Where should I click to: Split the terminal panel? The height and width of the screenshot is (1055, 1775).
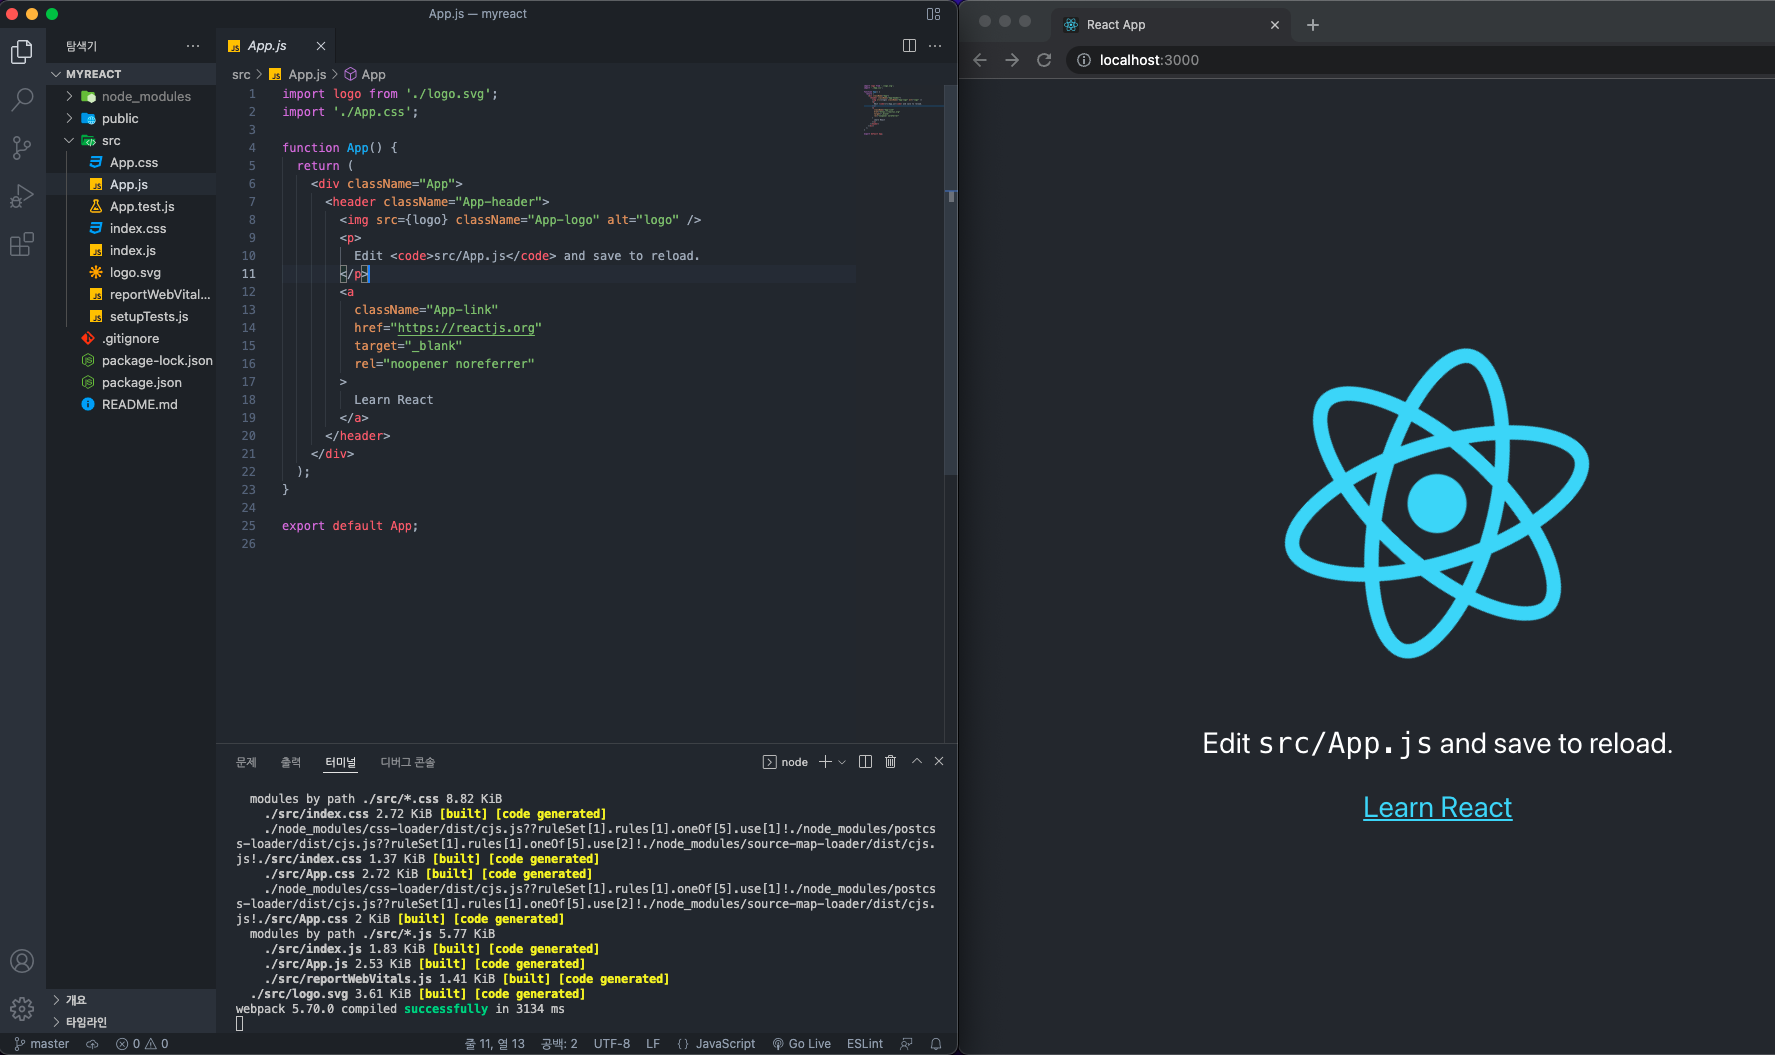pyautogui.click(x=866, y=762)
